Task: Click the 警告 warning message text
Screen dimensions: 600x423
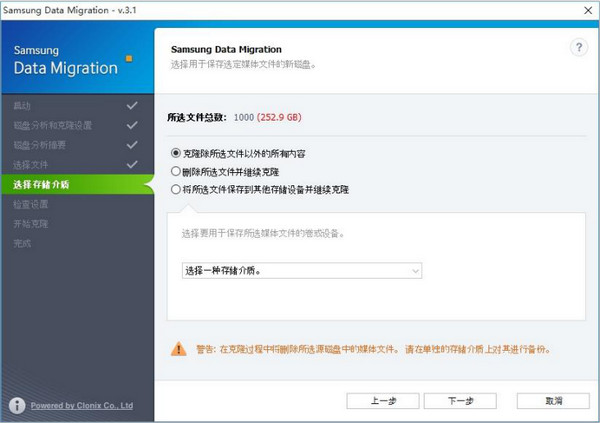Action: pyautogui.click(x=373, y=349)
